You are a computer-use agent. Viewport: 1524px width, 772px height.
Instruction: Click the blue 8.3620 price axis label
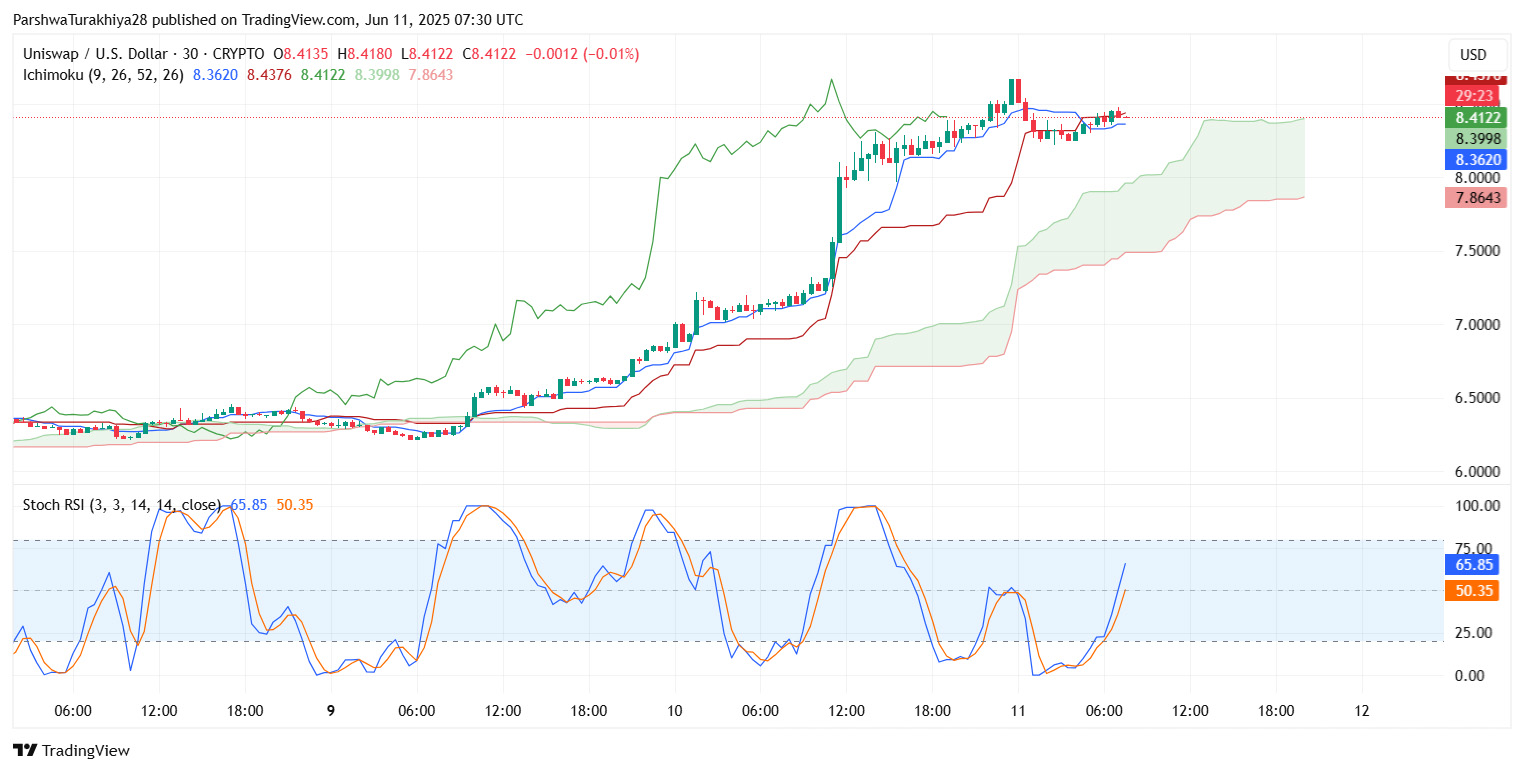click(x=1474, y=159)
